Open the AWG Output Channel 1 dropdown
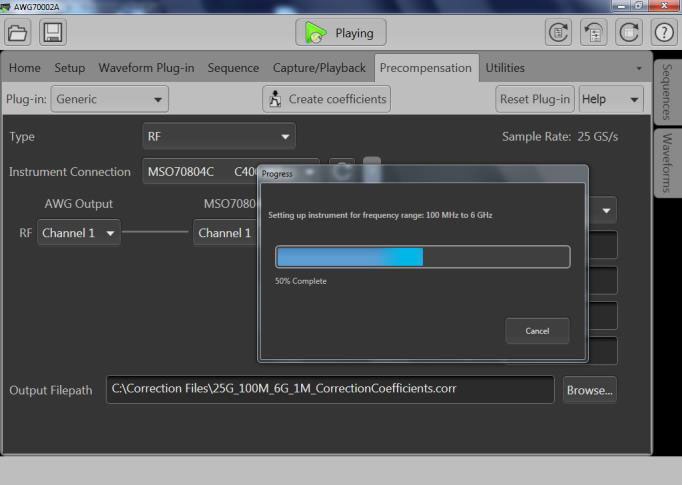Image resolution: width=682 pixels, height=485 pixels. 79,233
